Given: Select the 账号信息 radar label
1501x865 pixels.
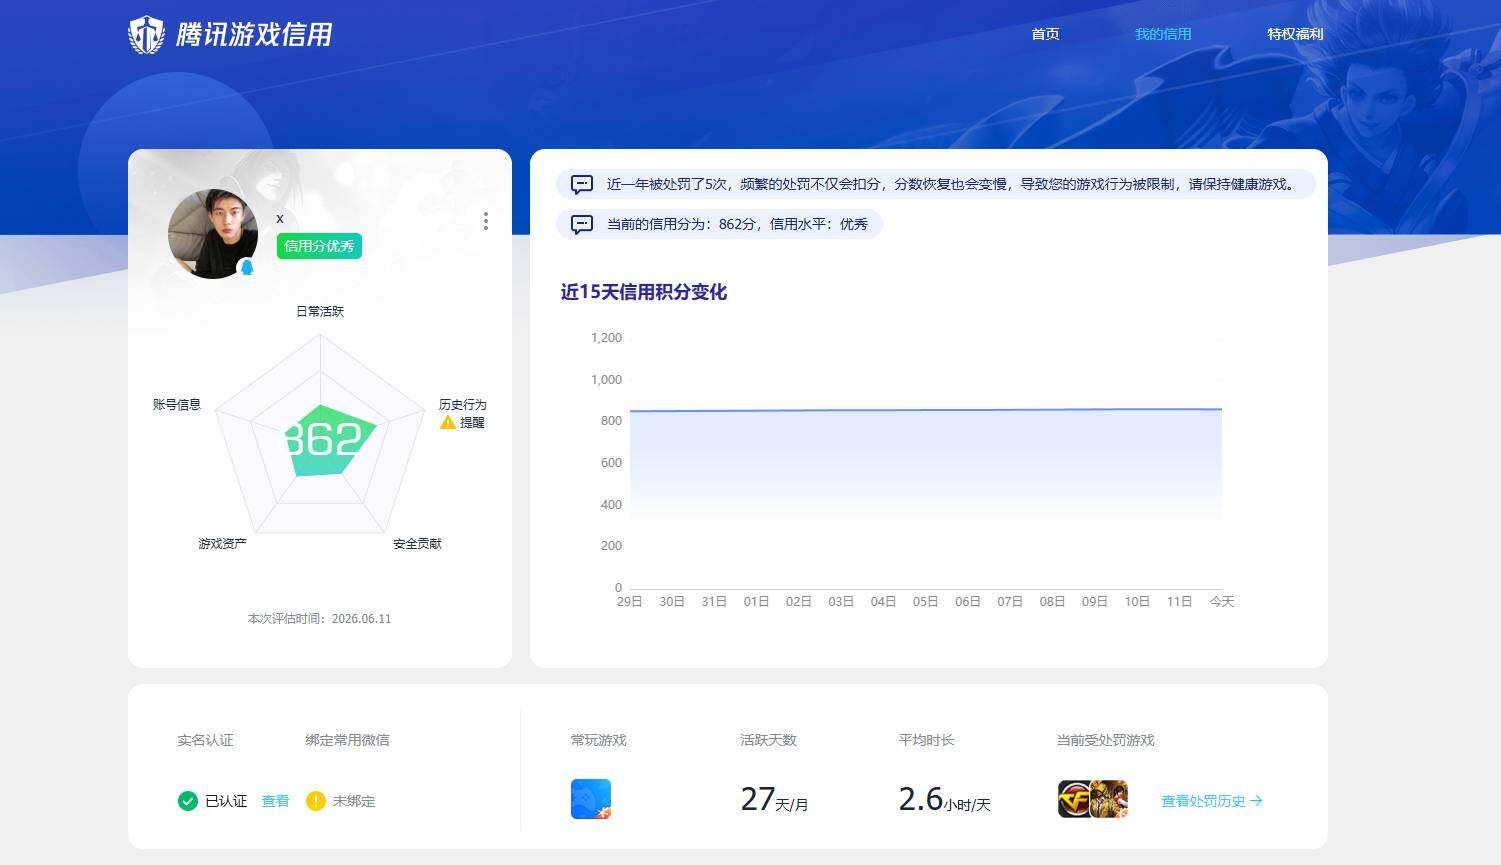Looking at the screenshot, I should pyautogui.click(x=177, y=404).
